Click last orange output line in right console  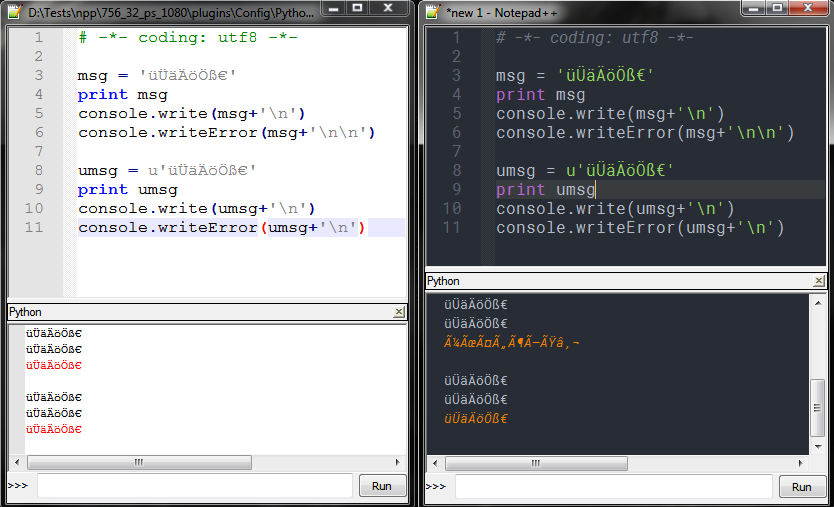point(476,419)
